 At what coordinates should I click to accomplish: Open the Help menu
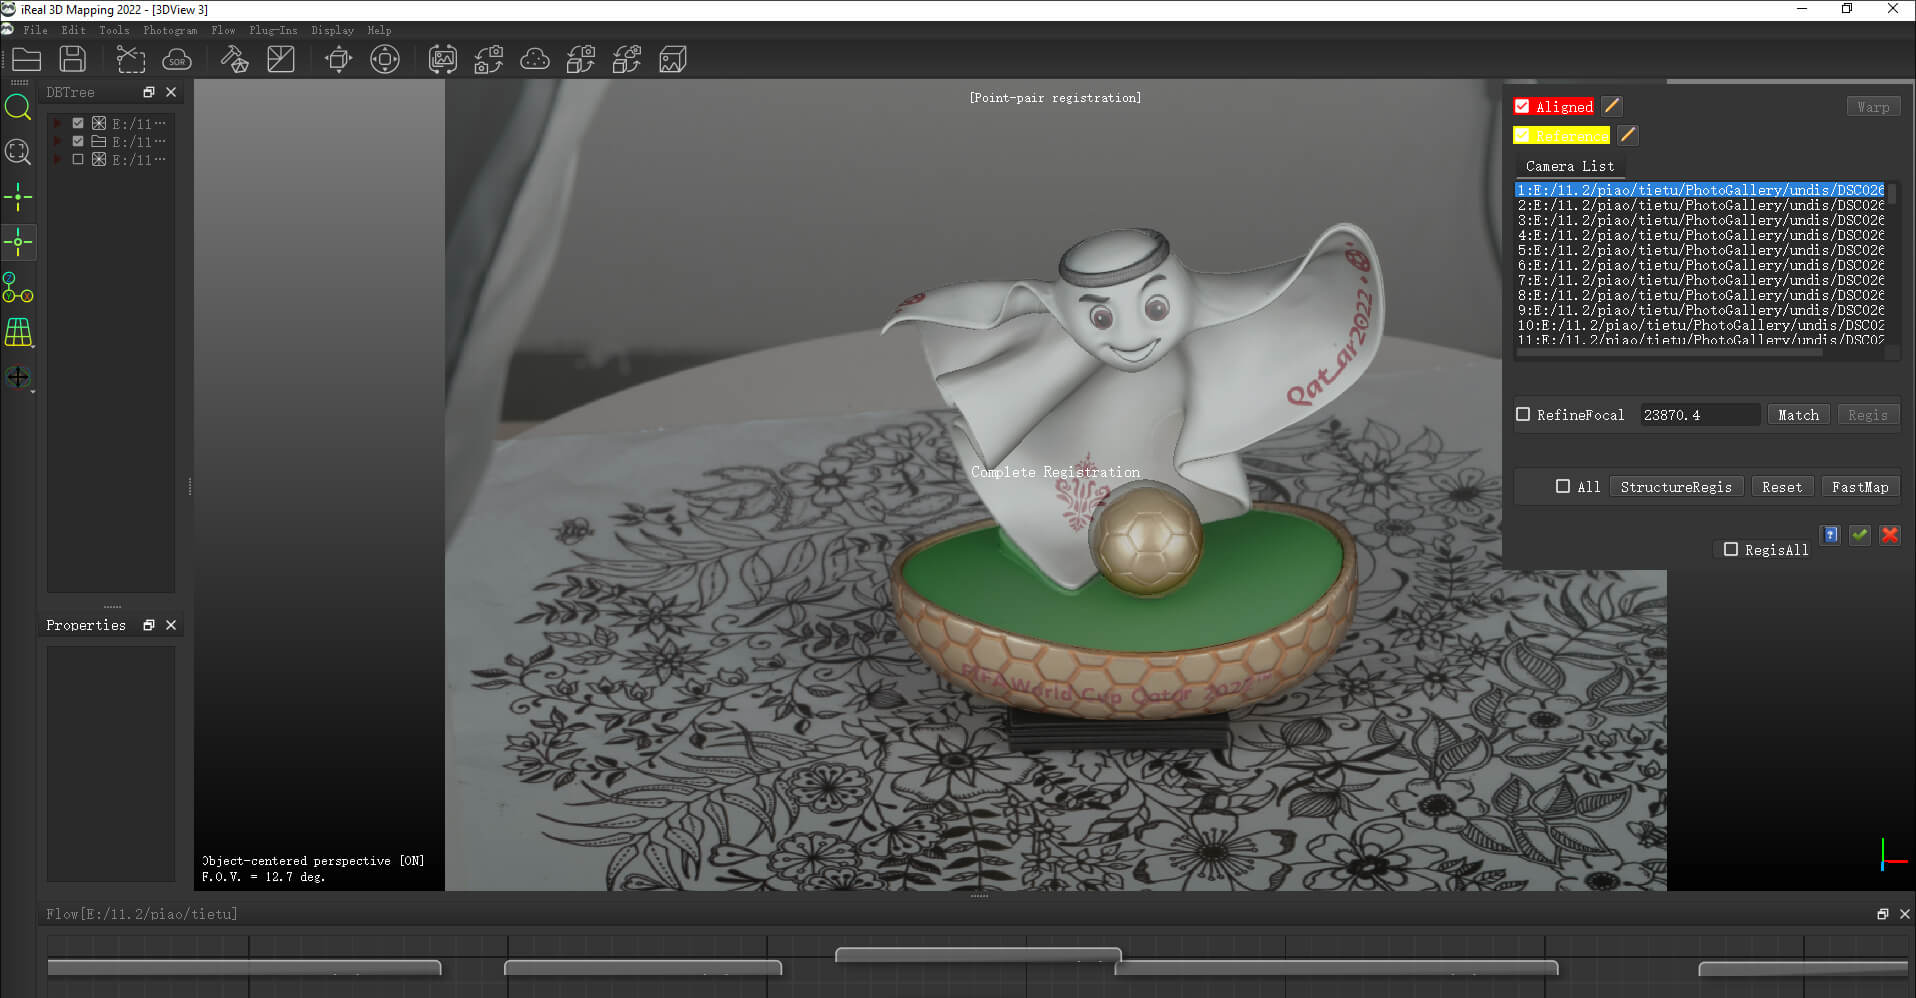point(379,30)
